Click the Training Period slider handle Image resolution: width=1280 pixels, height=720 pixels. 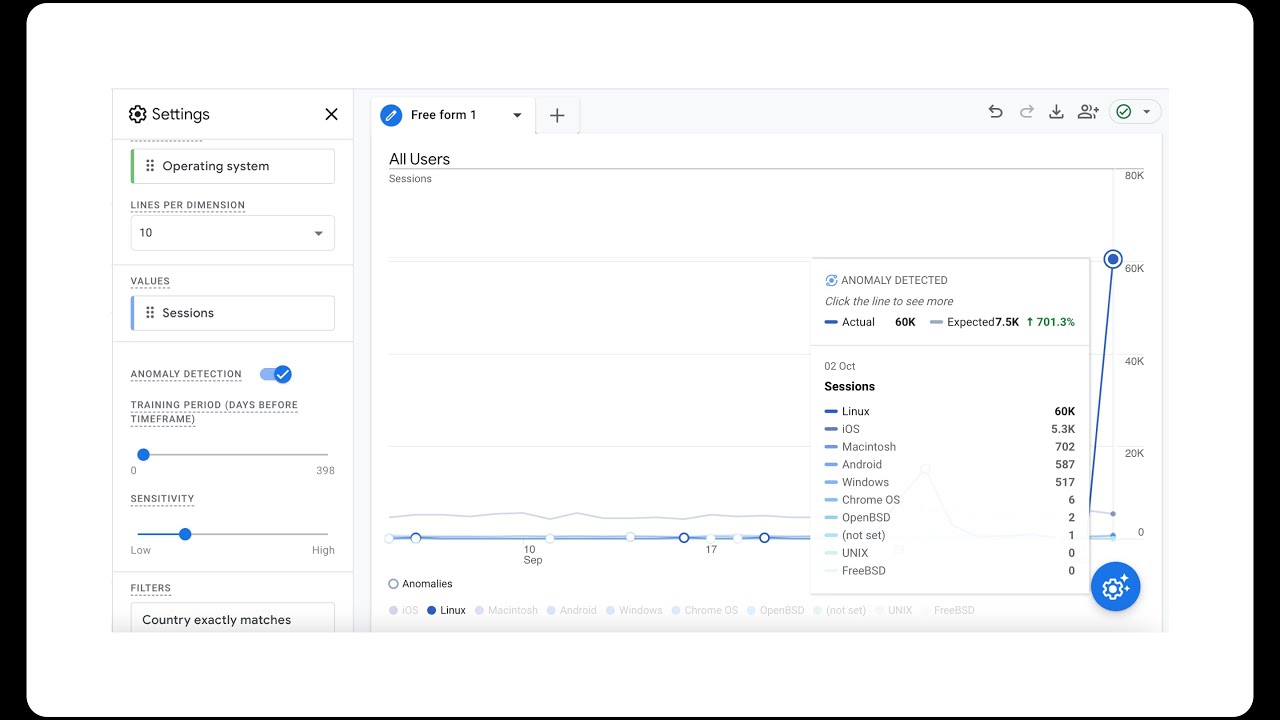[x=143, y=454]
